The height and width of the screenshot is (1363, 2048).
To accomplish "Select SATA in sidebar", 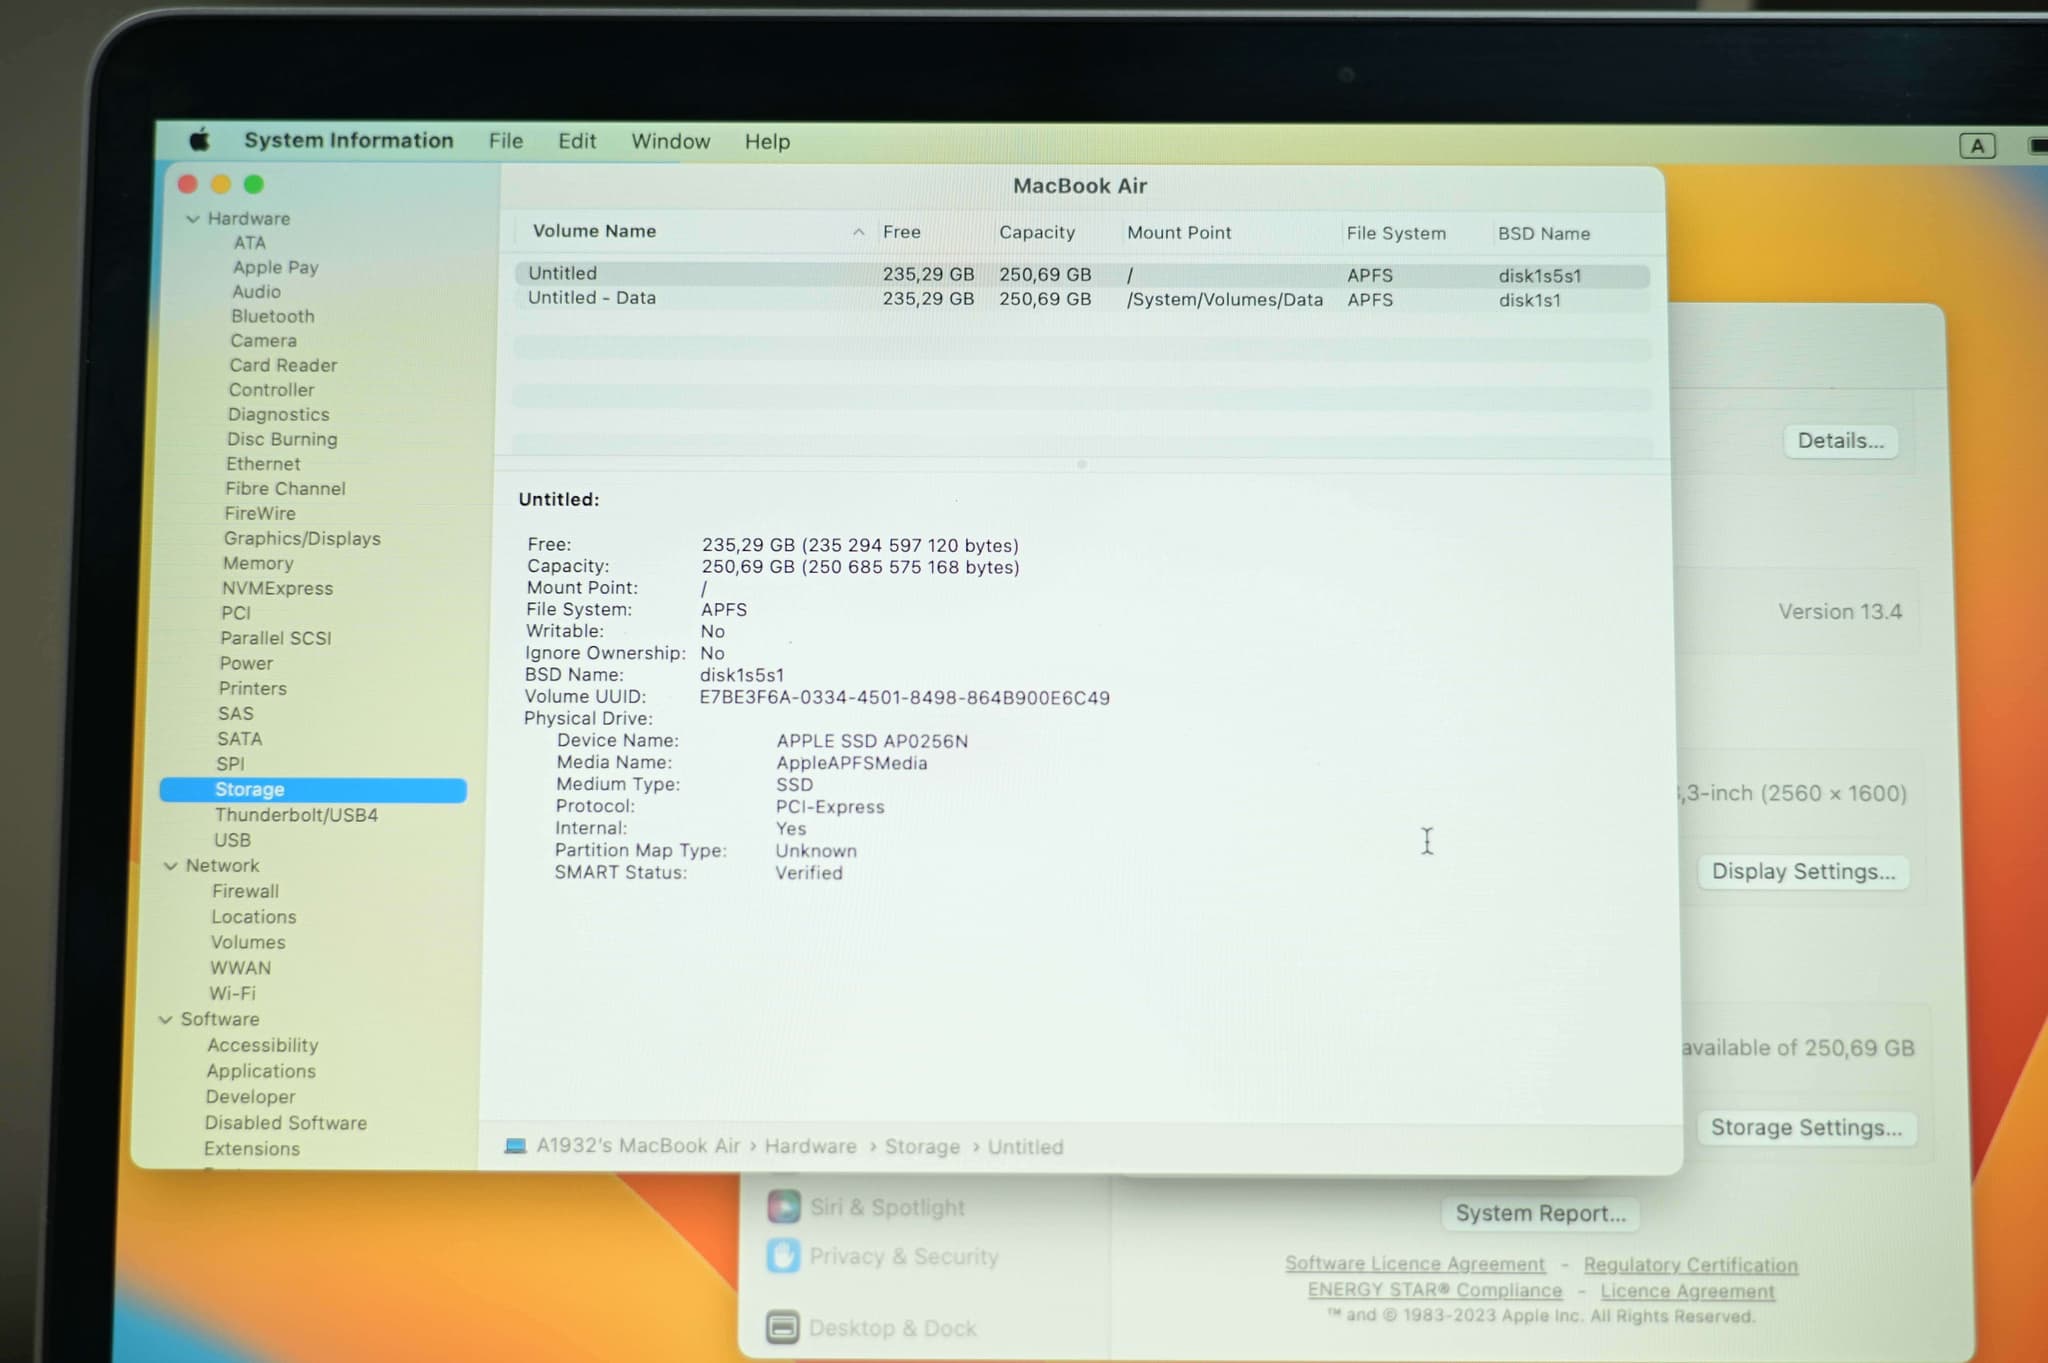I will point(240,739).
